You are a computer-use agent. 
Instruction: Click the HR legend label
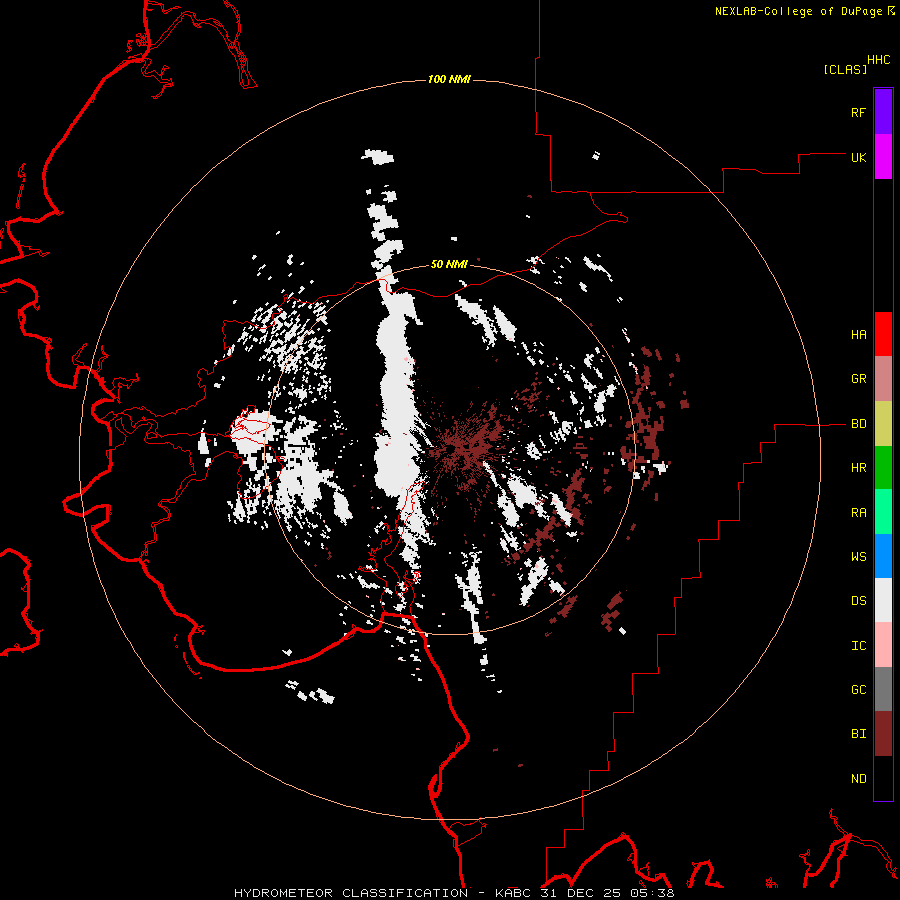(858, 468)
